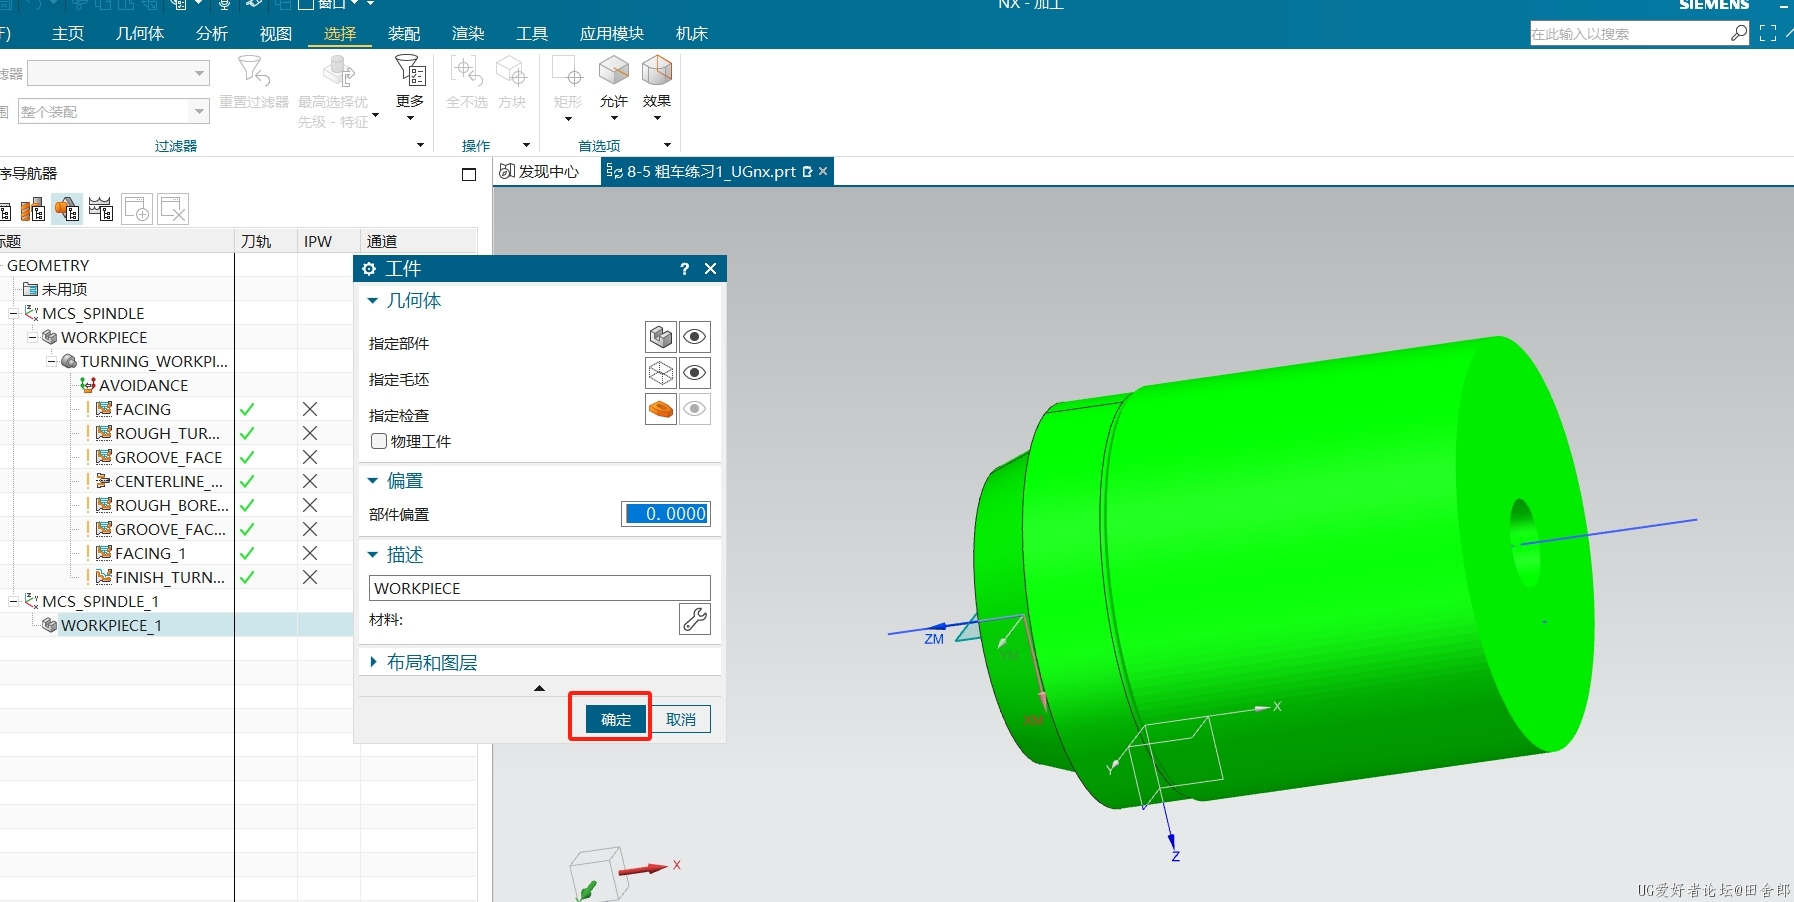Click the 部件偏置 value field
The width and height of the screenshot is (1794, 902).
coord(667,514)
